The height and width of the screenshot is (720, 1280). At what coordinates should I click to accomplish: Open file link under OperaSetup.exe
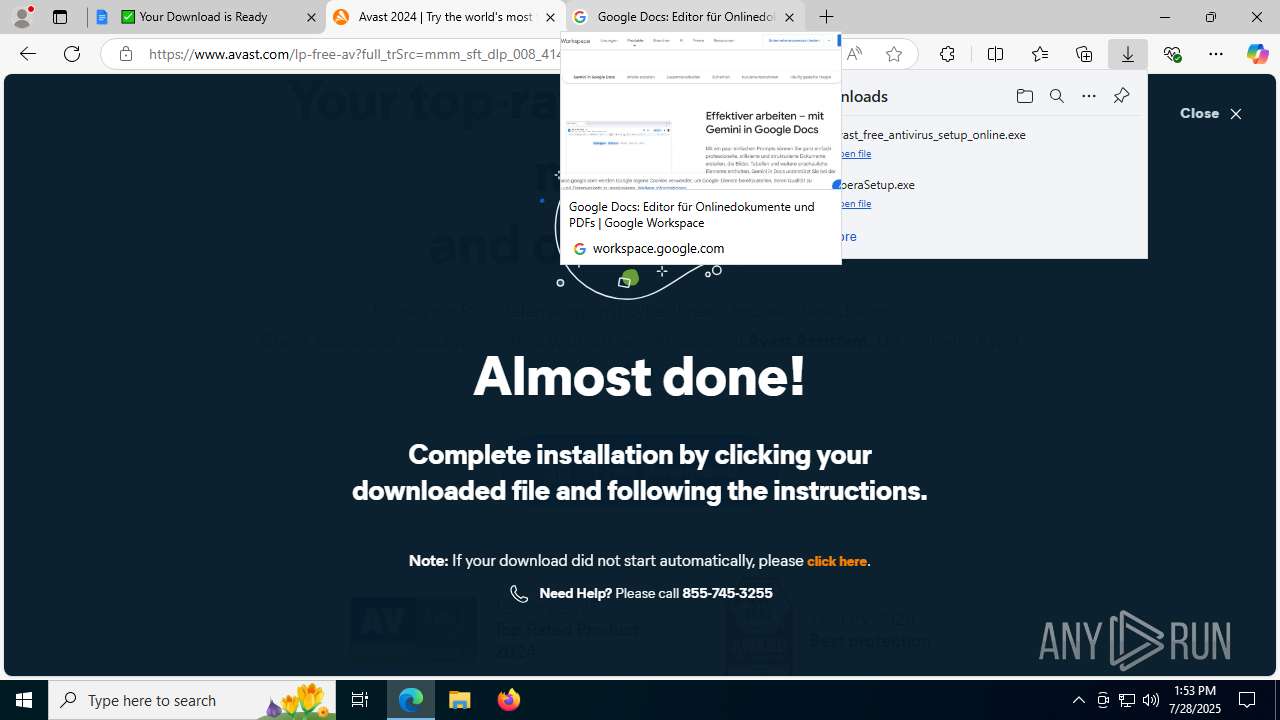pos(855,204)
